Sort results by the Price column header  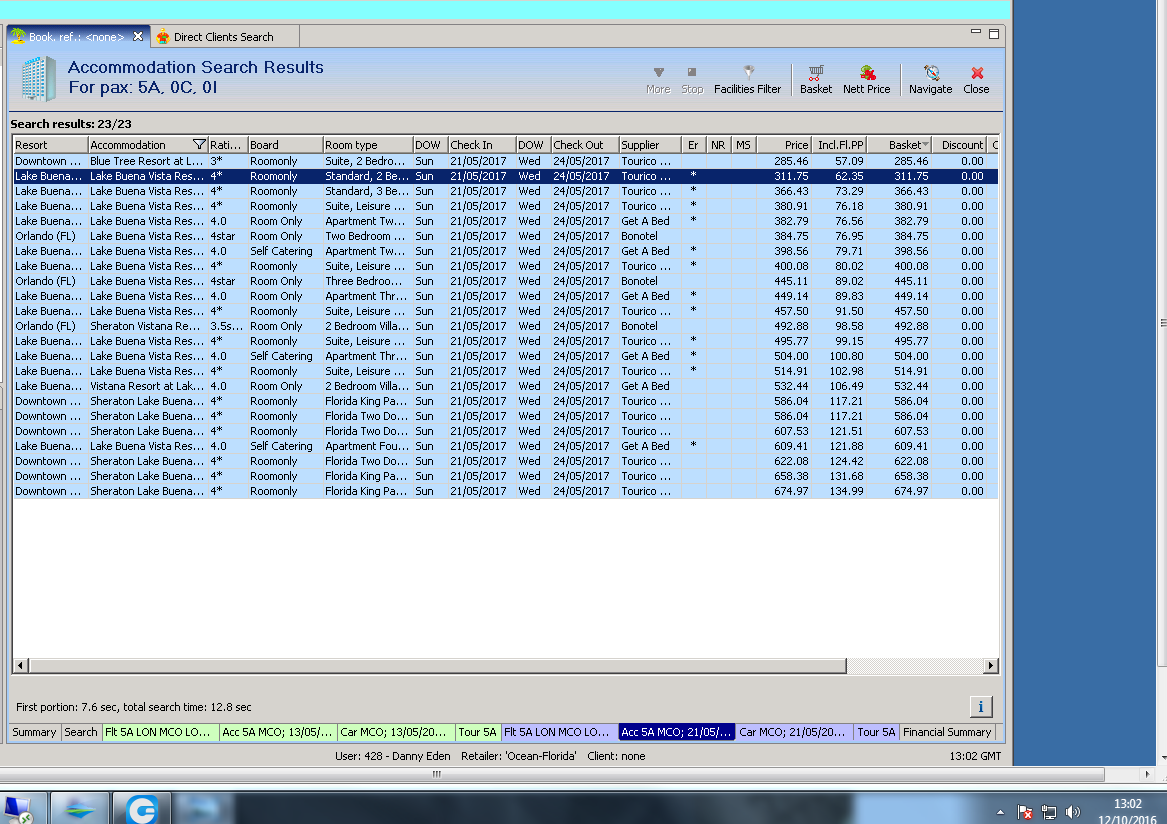784,145
